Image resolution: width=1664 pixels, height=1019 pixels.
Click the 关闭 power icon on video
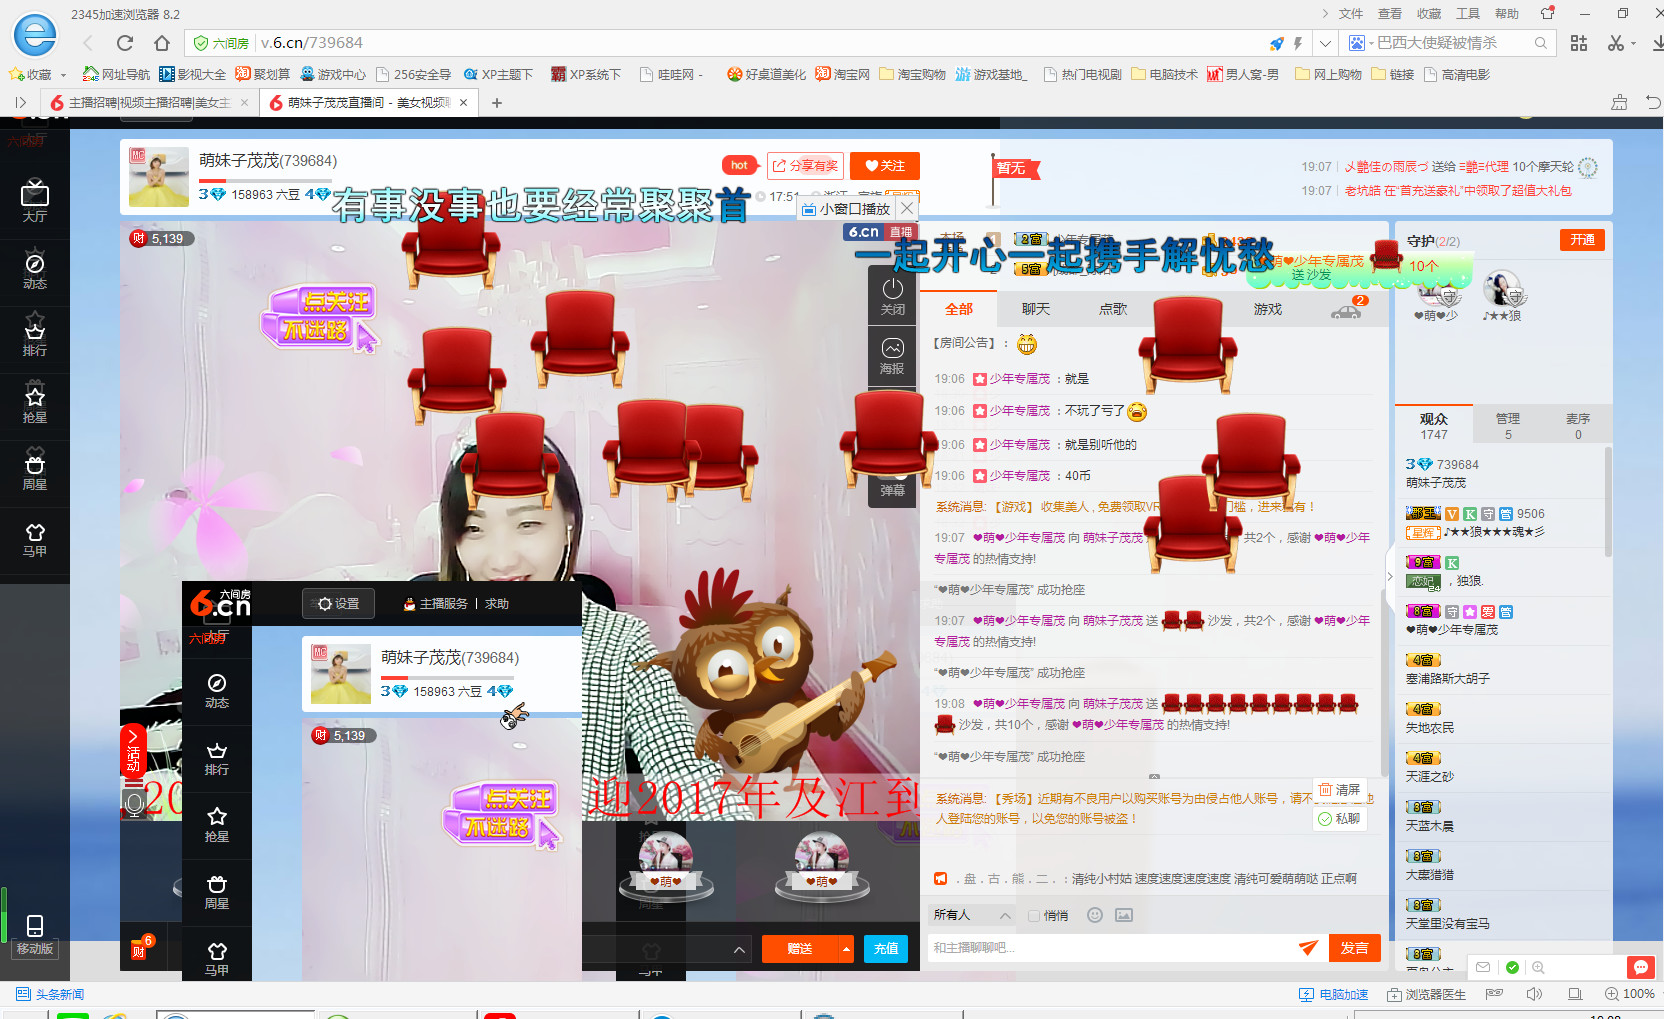point(892,297)
